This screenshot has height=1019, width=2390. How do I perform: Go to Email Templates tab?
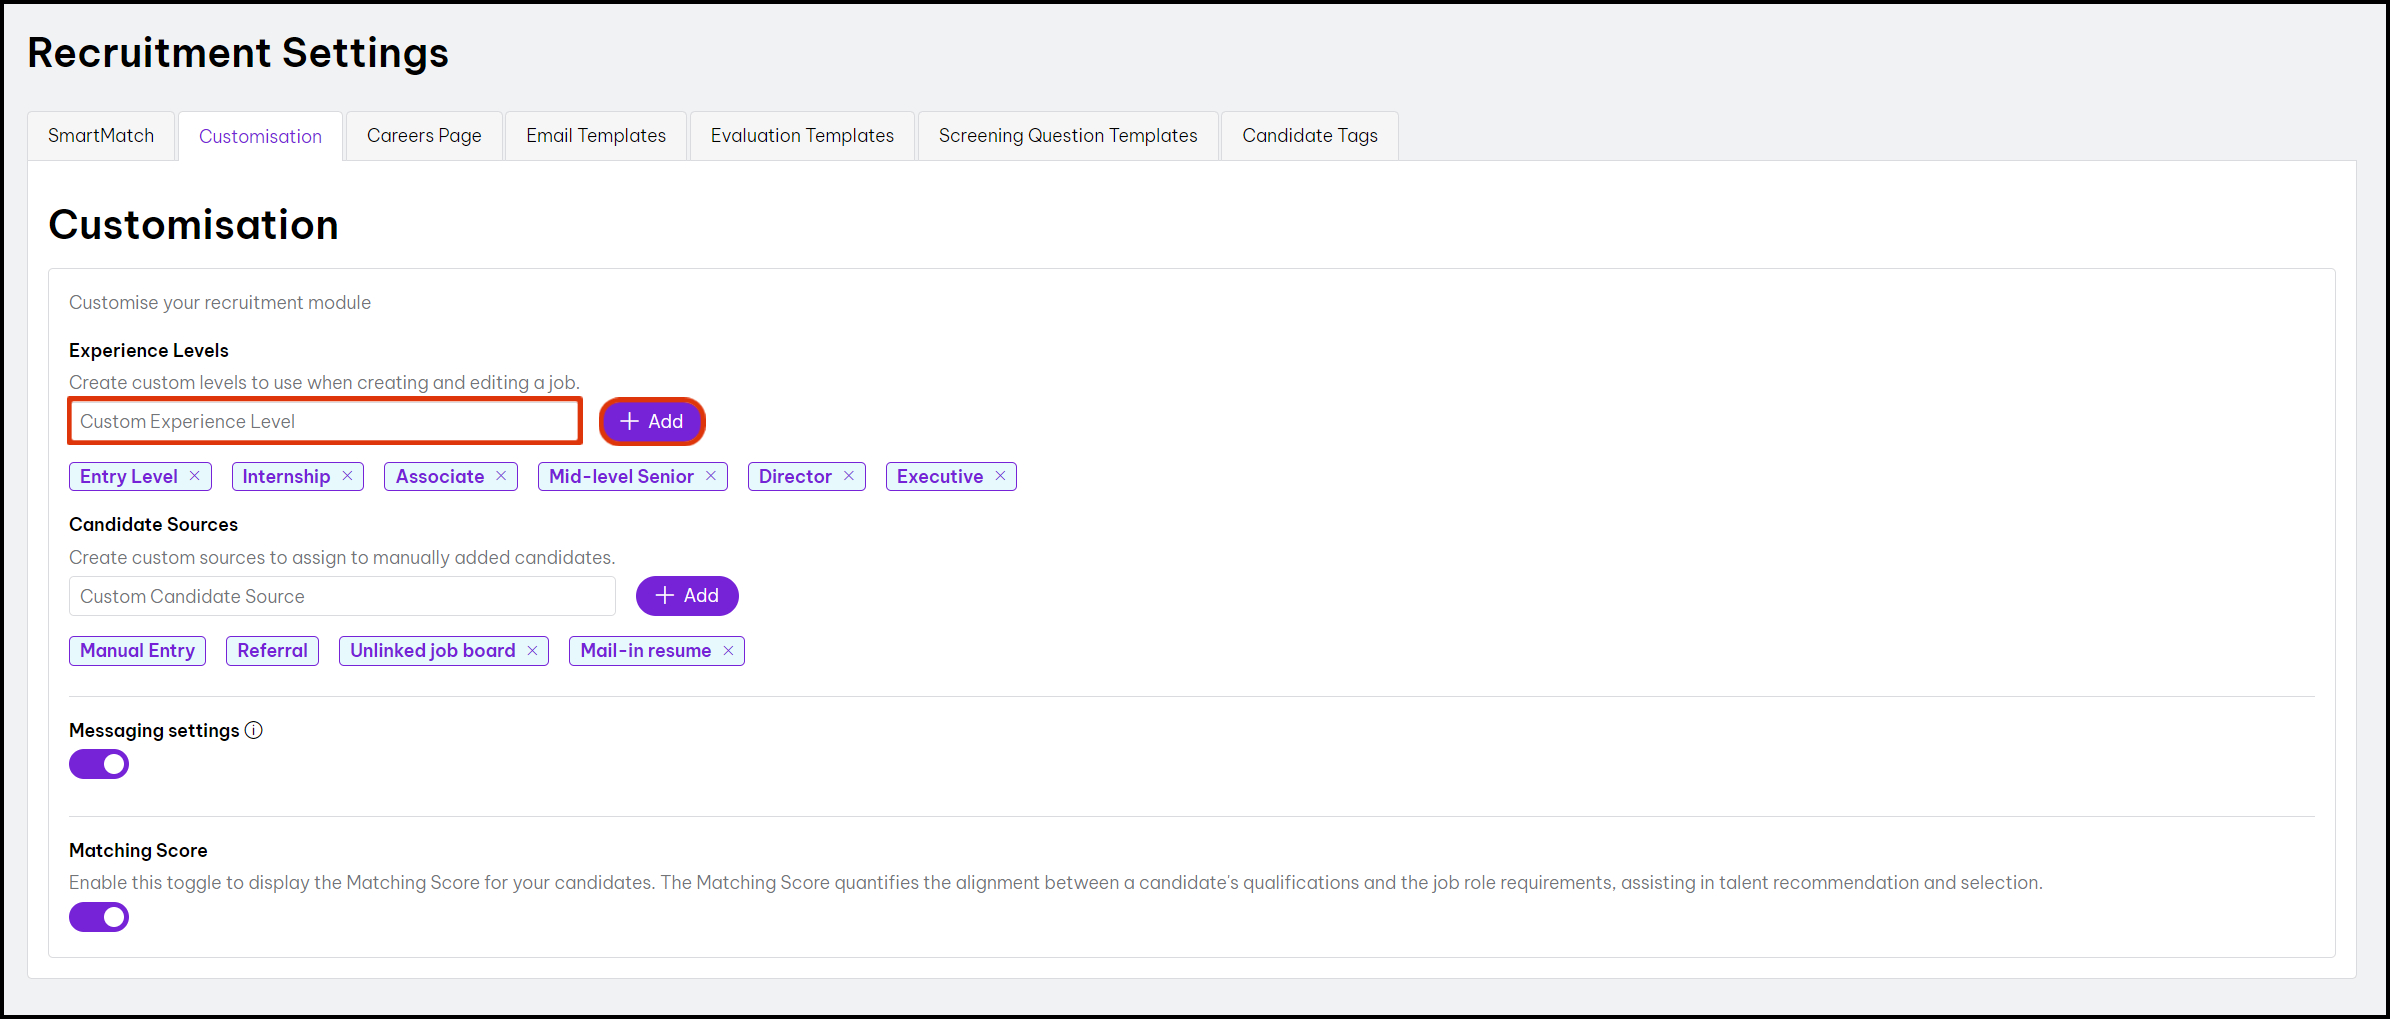tap(596, 136)
